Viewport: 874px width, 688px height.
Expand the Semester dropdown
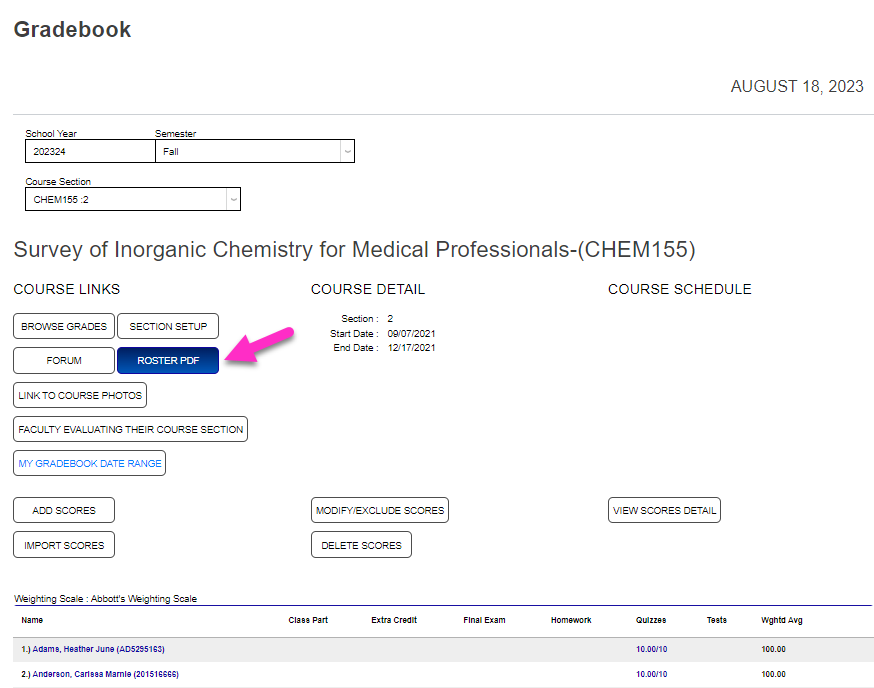[345, 151]
